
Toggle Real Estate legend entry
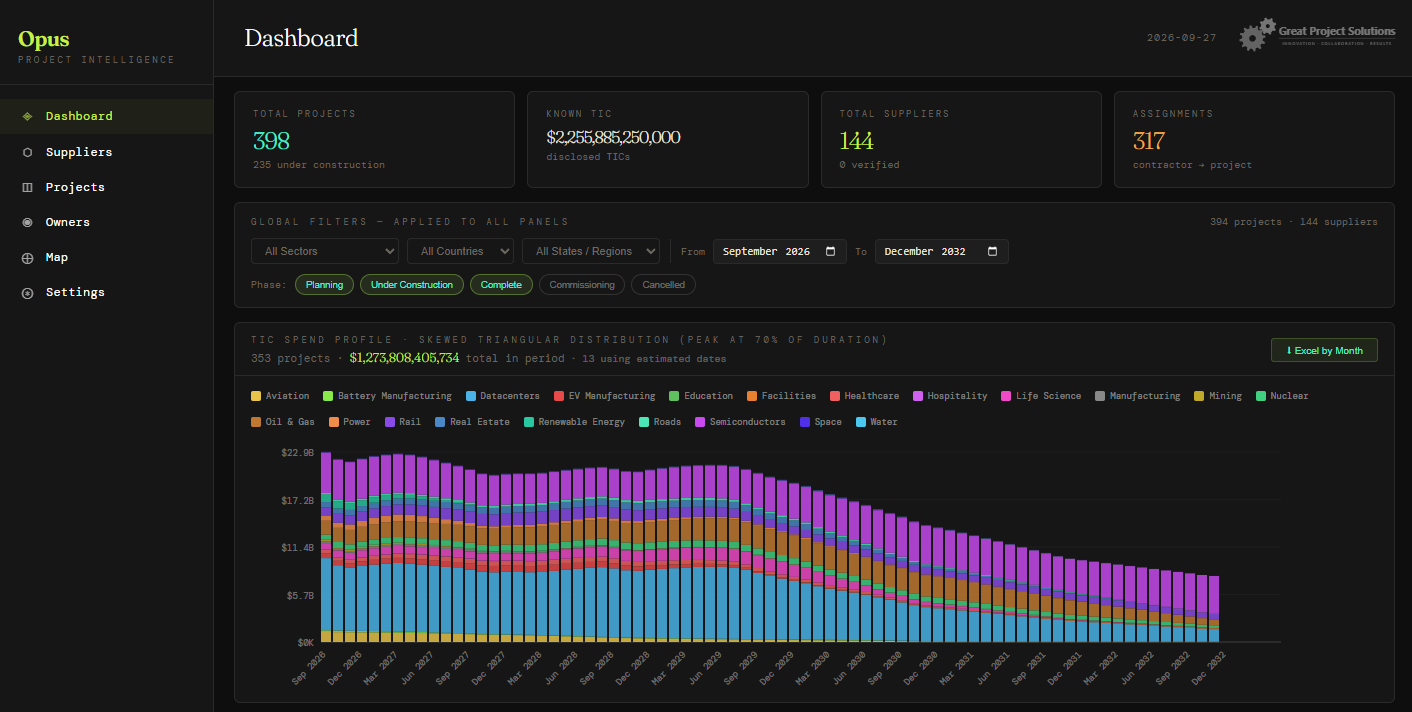(472, 422)
